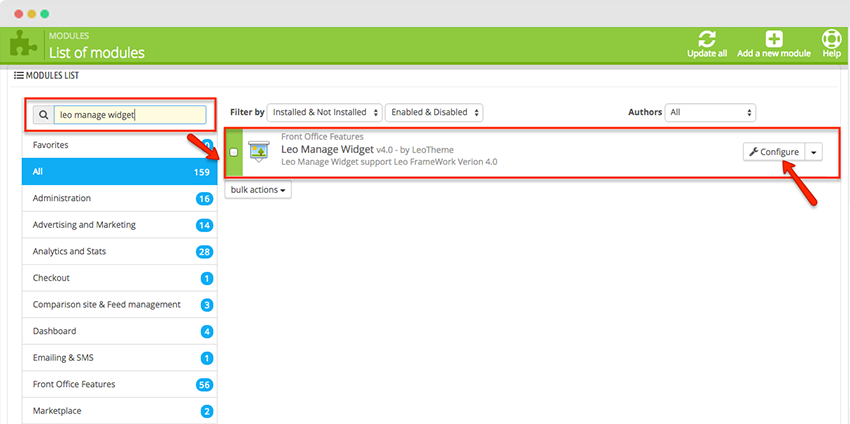This screenshot has width=850, height=424.
Task: Click the module search input field
Action: coord(130,115)
